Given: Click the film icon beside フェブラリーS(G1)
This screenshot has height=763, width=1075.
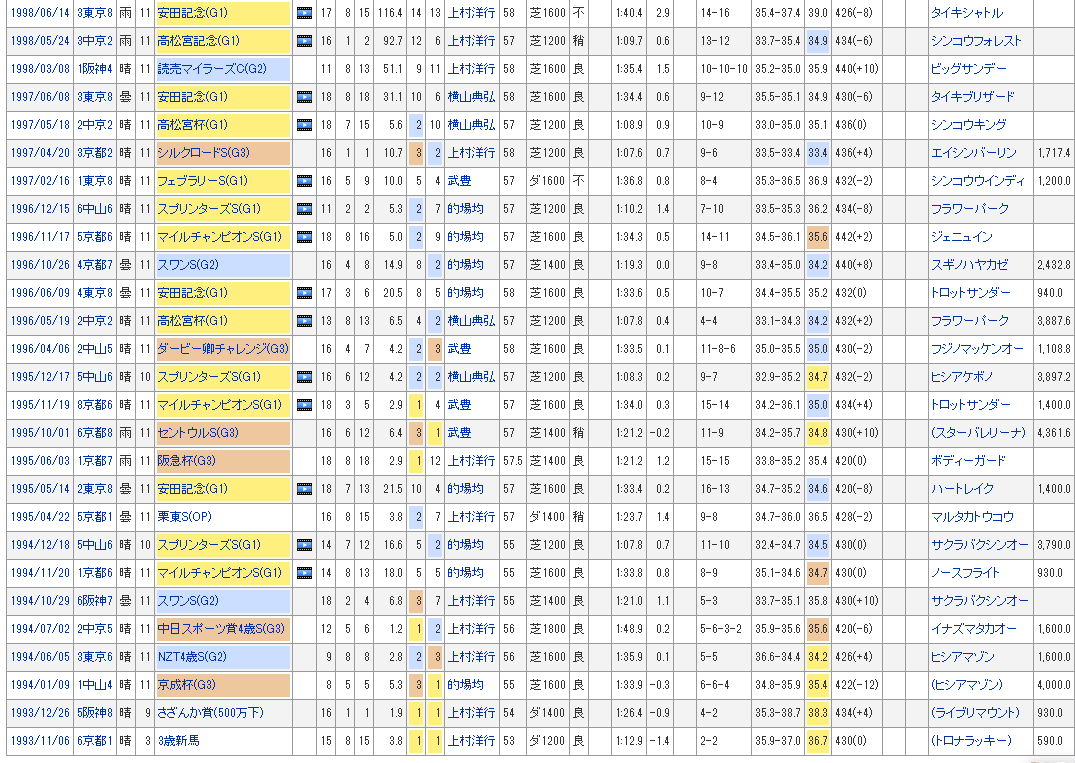Looking at the screenshot, I should coord(305,181).
